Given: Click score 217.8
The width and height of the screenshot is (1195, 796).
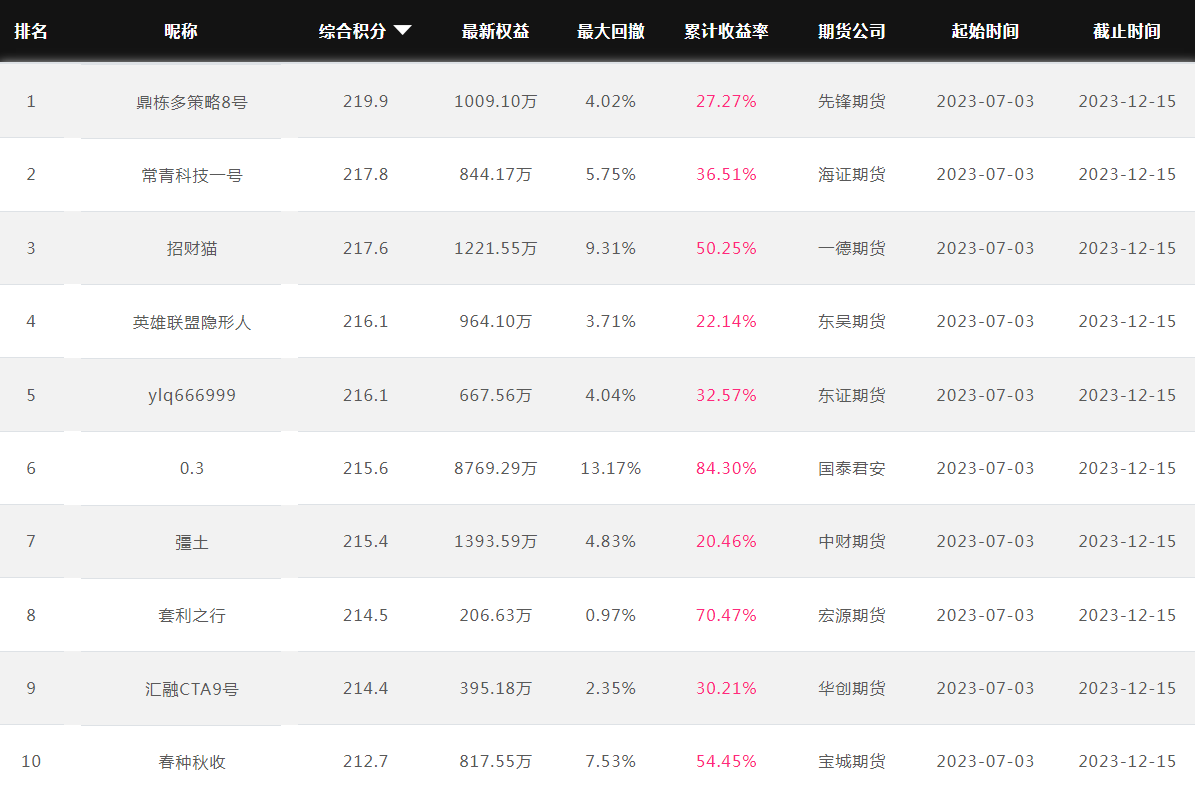Looking at the screenshot, I should coord(365,175).
